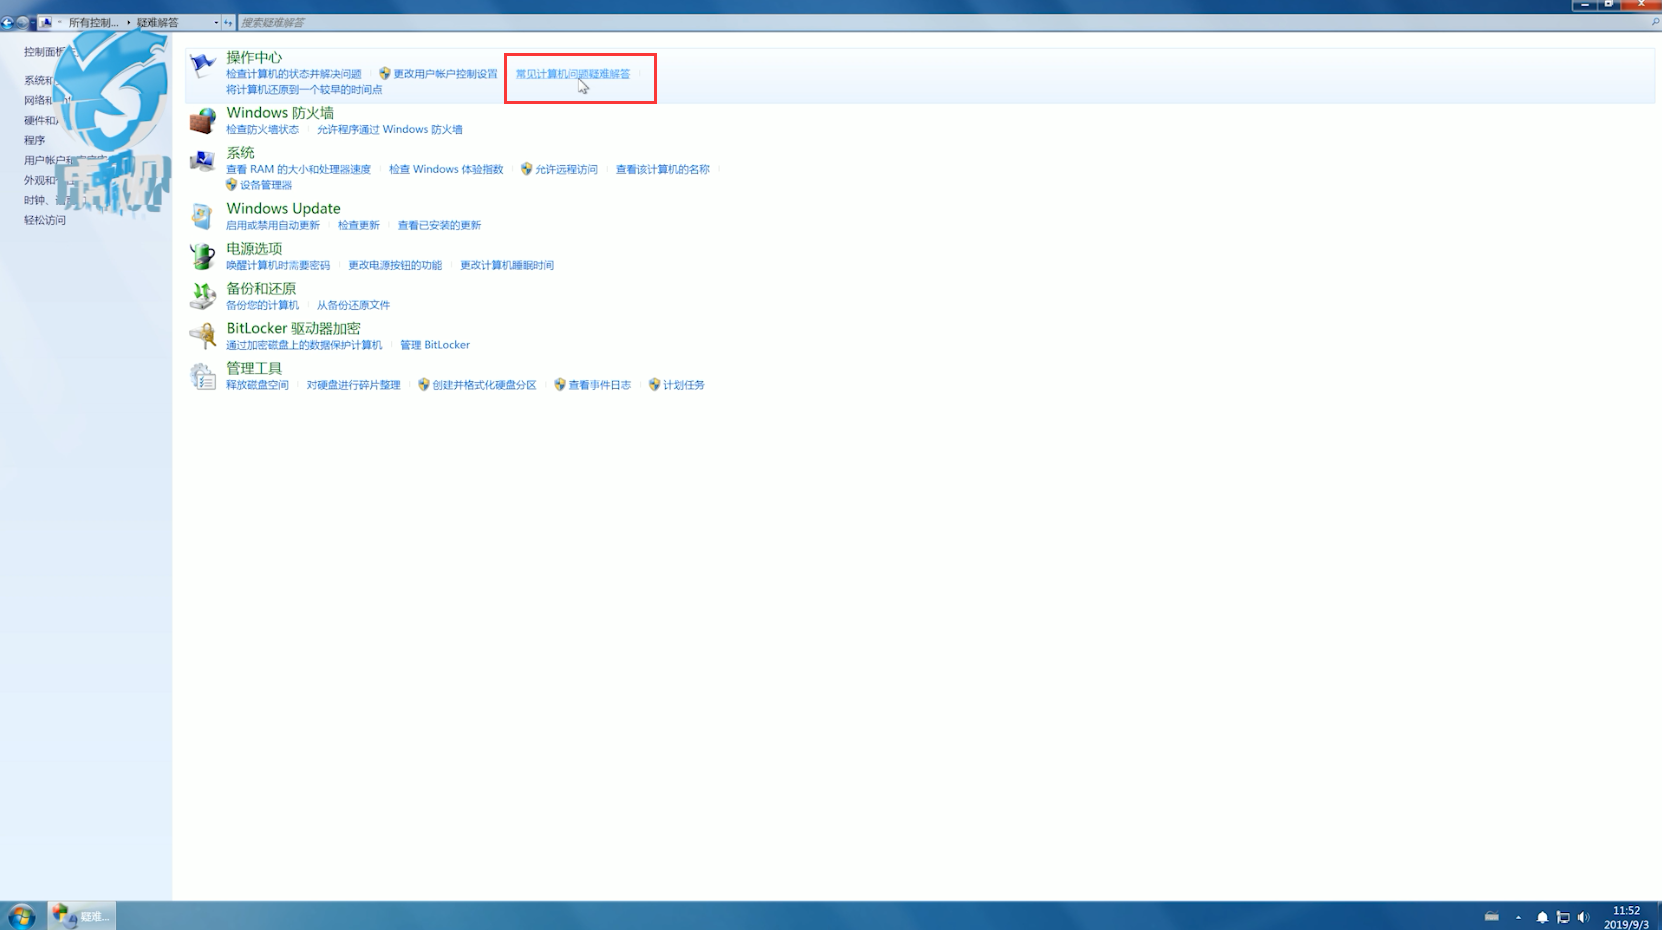
Task: Click 对硬盘进行碎片整理 link
Action: pyautogui.click(x=353, y=385)
